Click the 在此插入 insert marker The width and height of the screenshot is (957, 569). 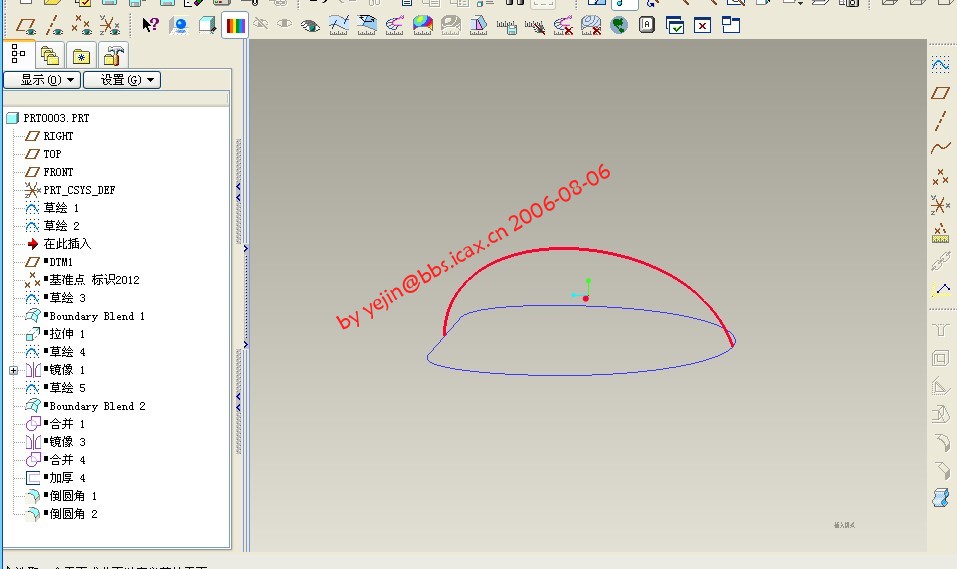tap(67, 244)
